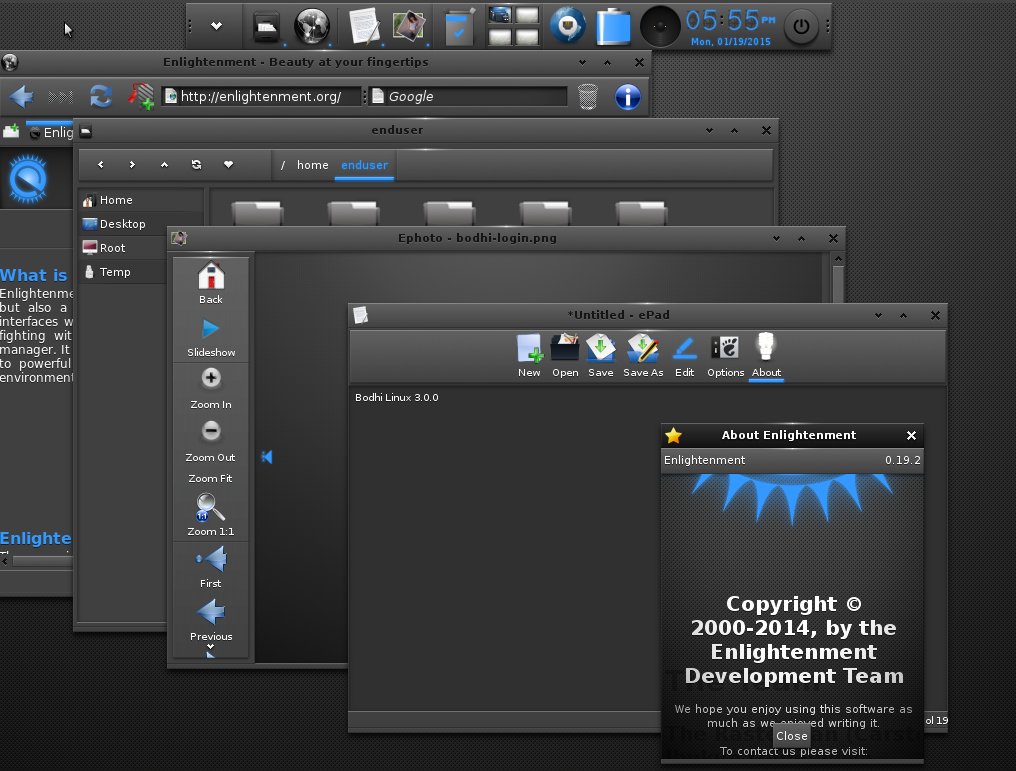1016x771 pixels.
Task: Set Ephoto zoom to 1:1
Action: [211, 515]
